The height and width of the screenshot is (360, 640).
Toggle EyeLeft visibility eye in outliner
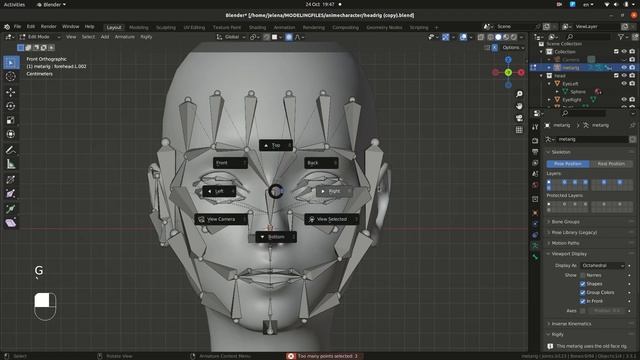click(624, 83)
